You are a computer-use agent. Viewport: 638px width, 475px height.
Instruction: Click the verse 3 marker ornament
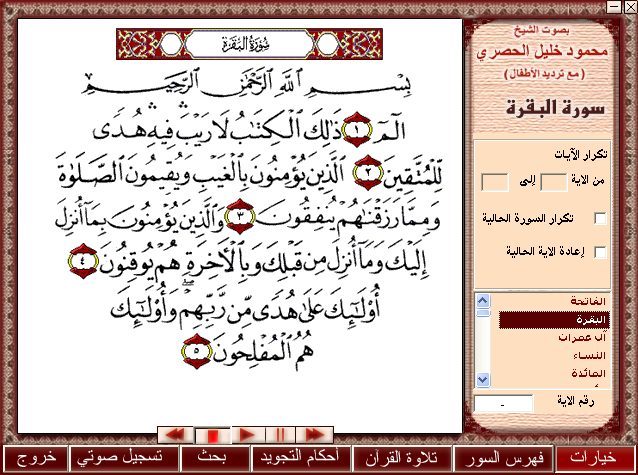242,217
